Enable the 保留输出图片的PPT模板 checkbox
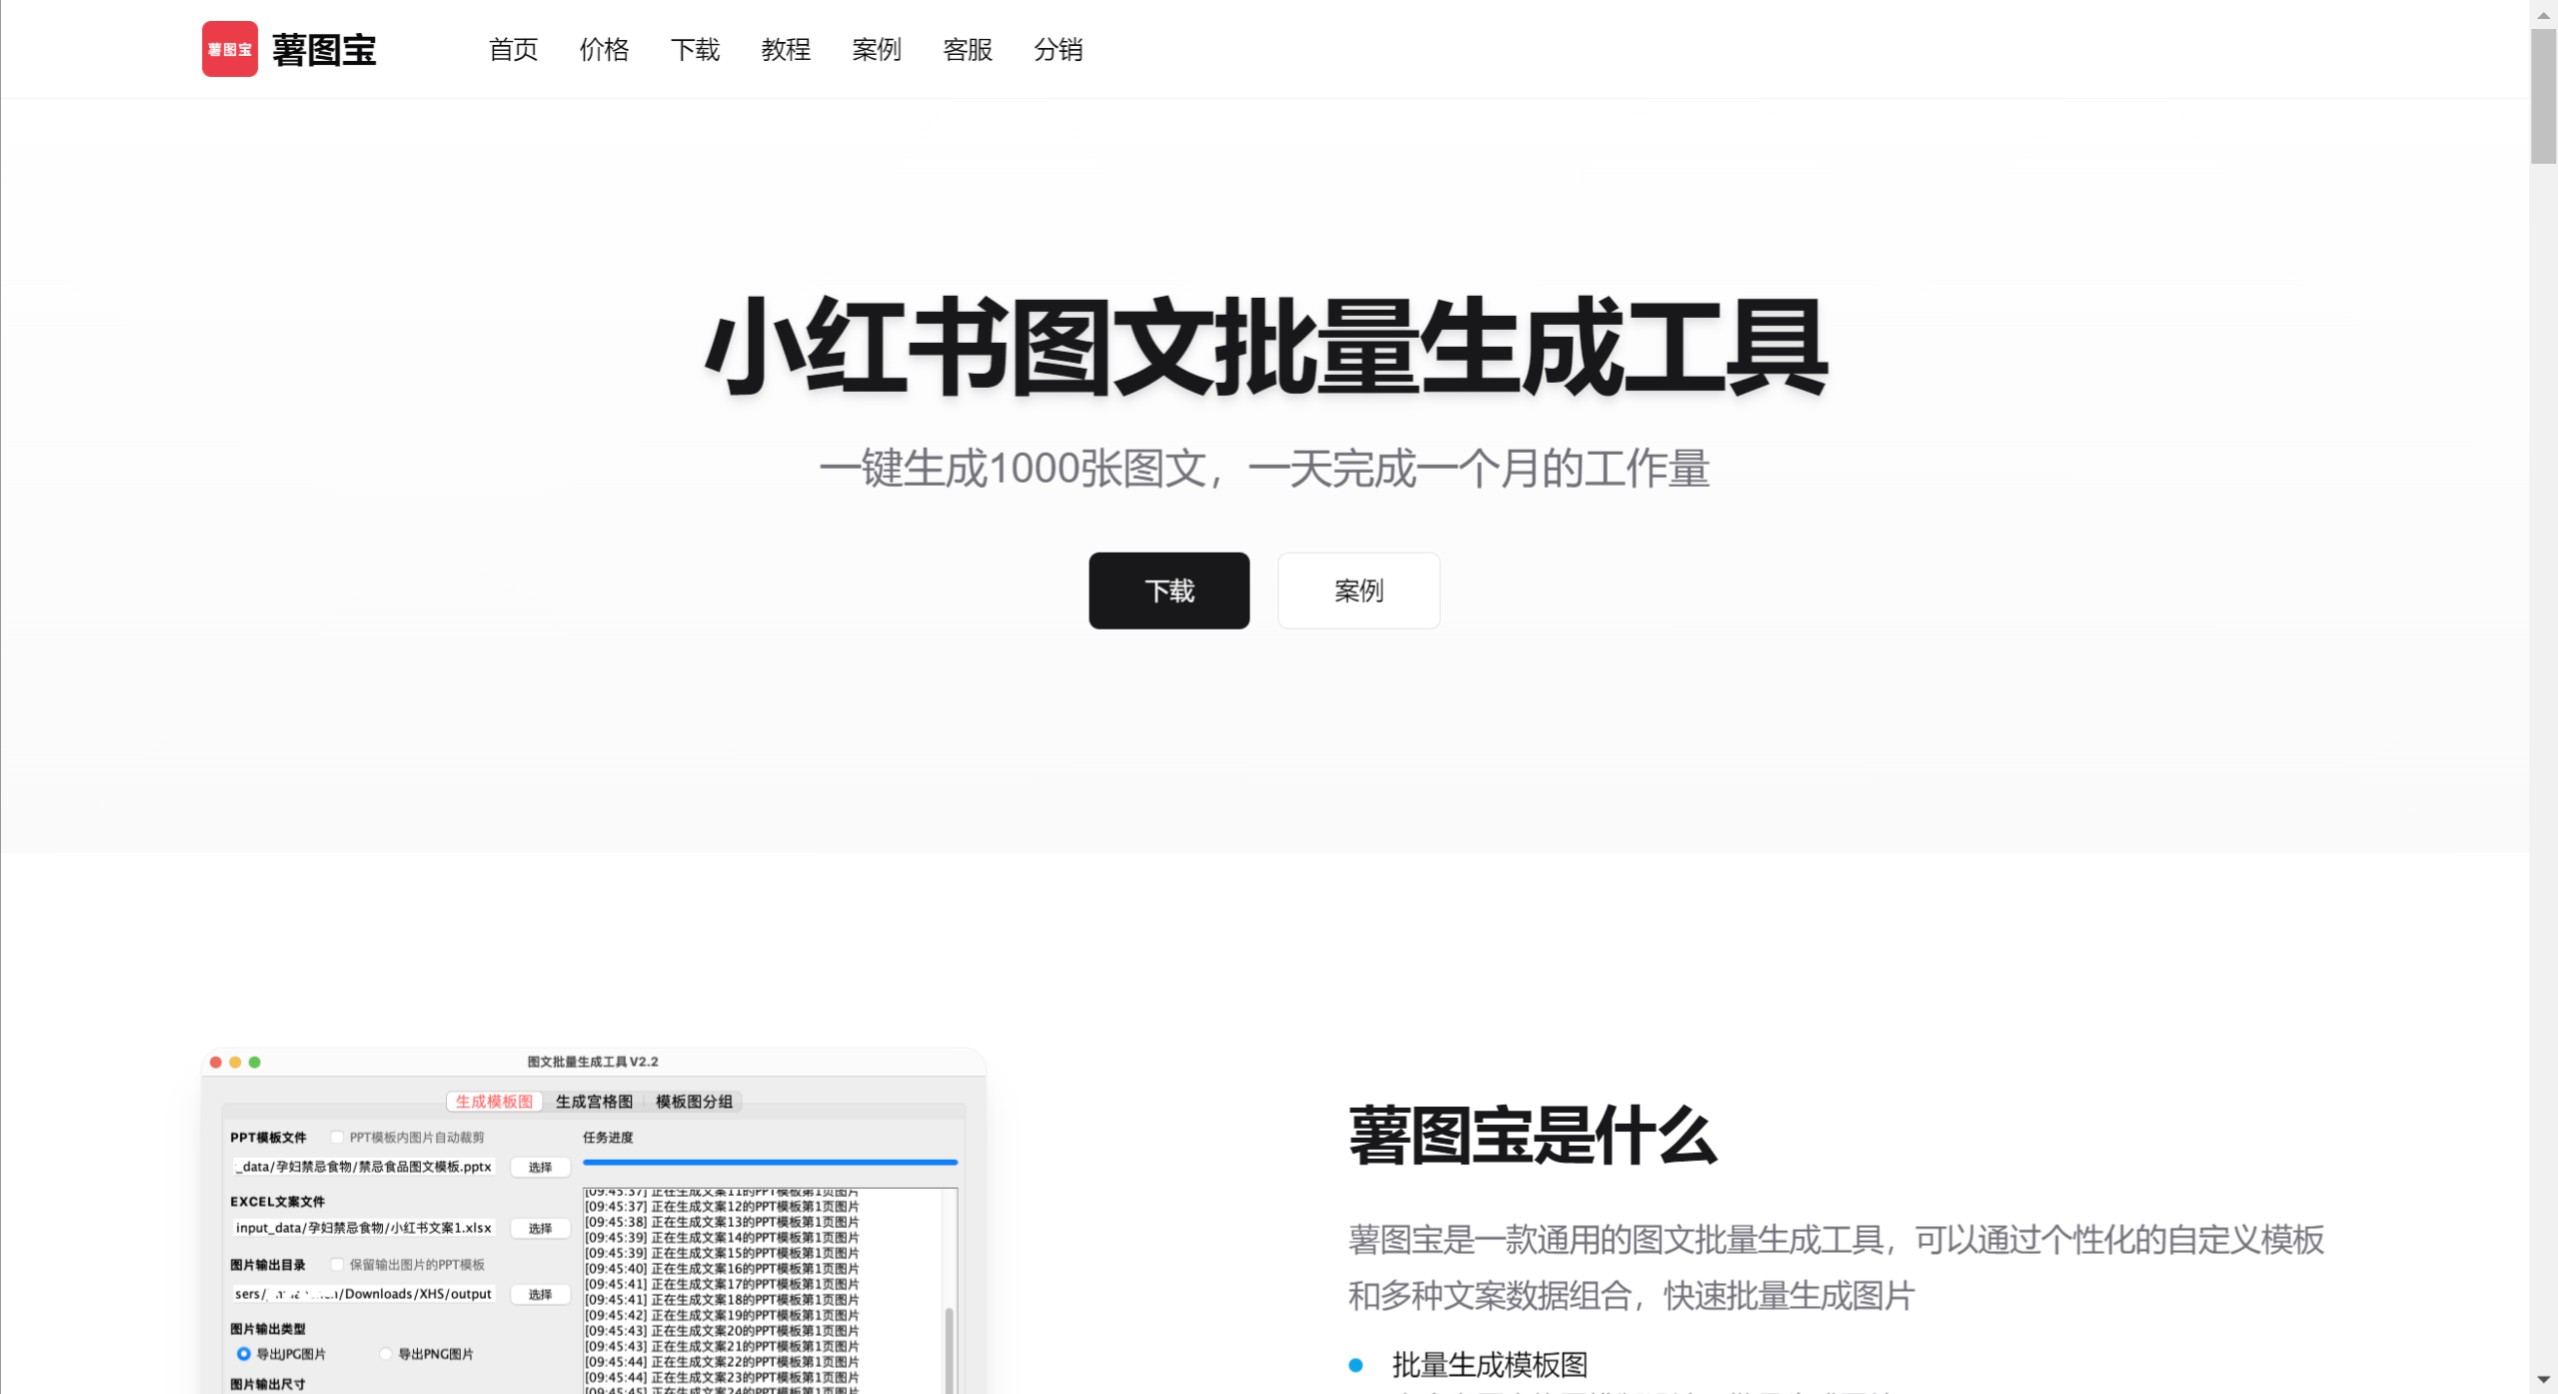 pyautogui.click(x=337, y=1264)
